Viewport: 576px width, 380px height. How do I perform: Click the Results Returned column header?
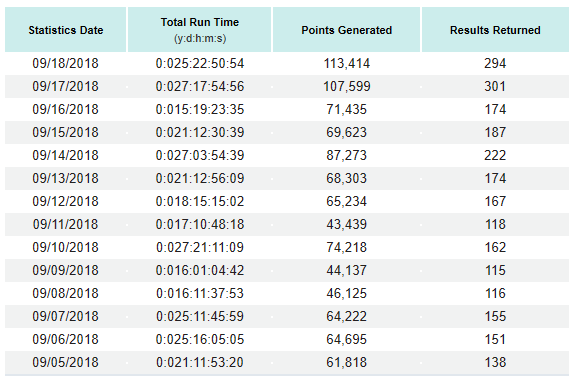(x=495, y=30)
